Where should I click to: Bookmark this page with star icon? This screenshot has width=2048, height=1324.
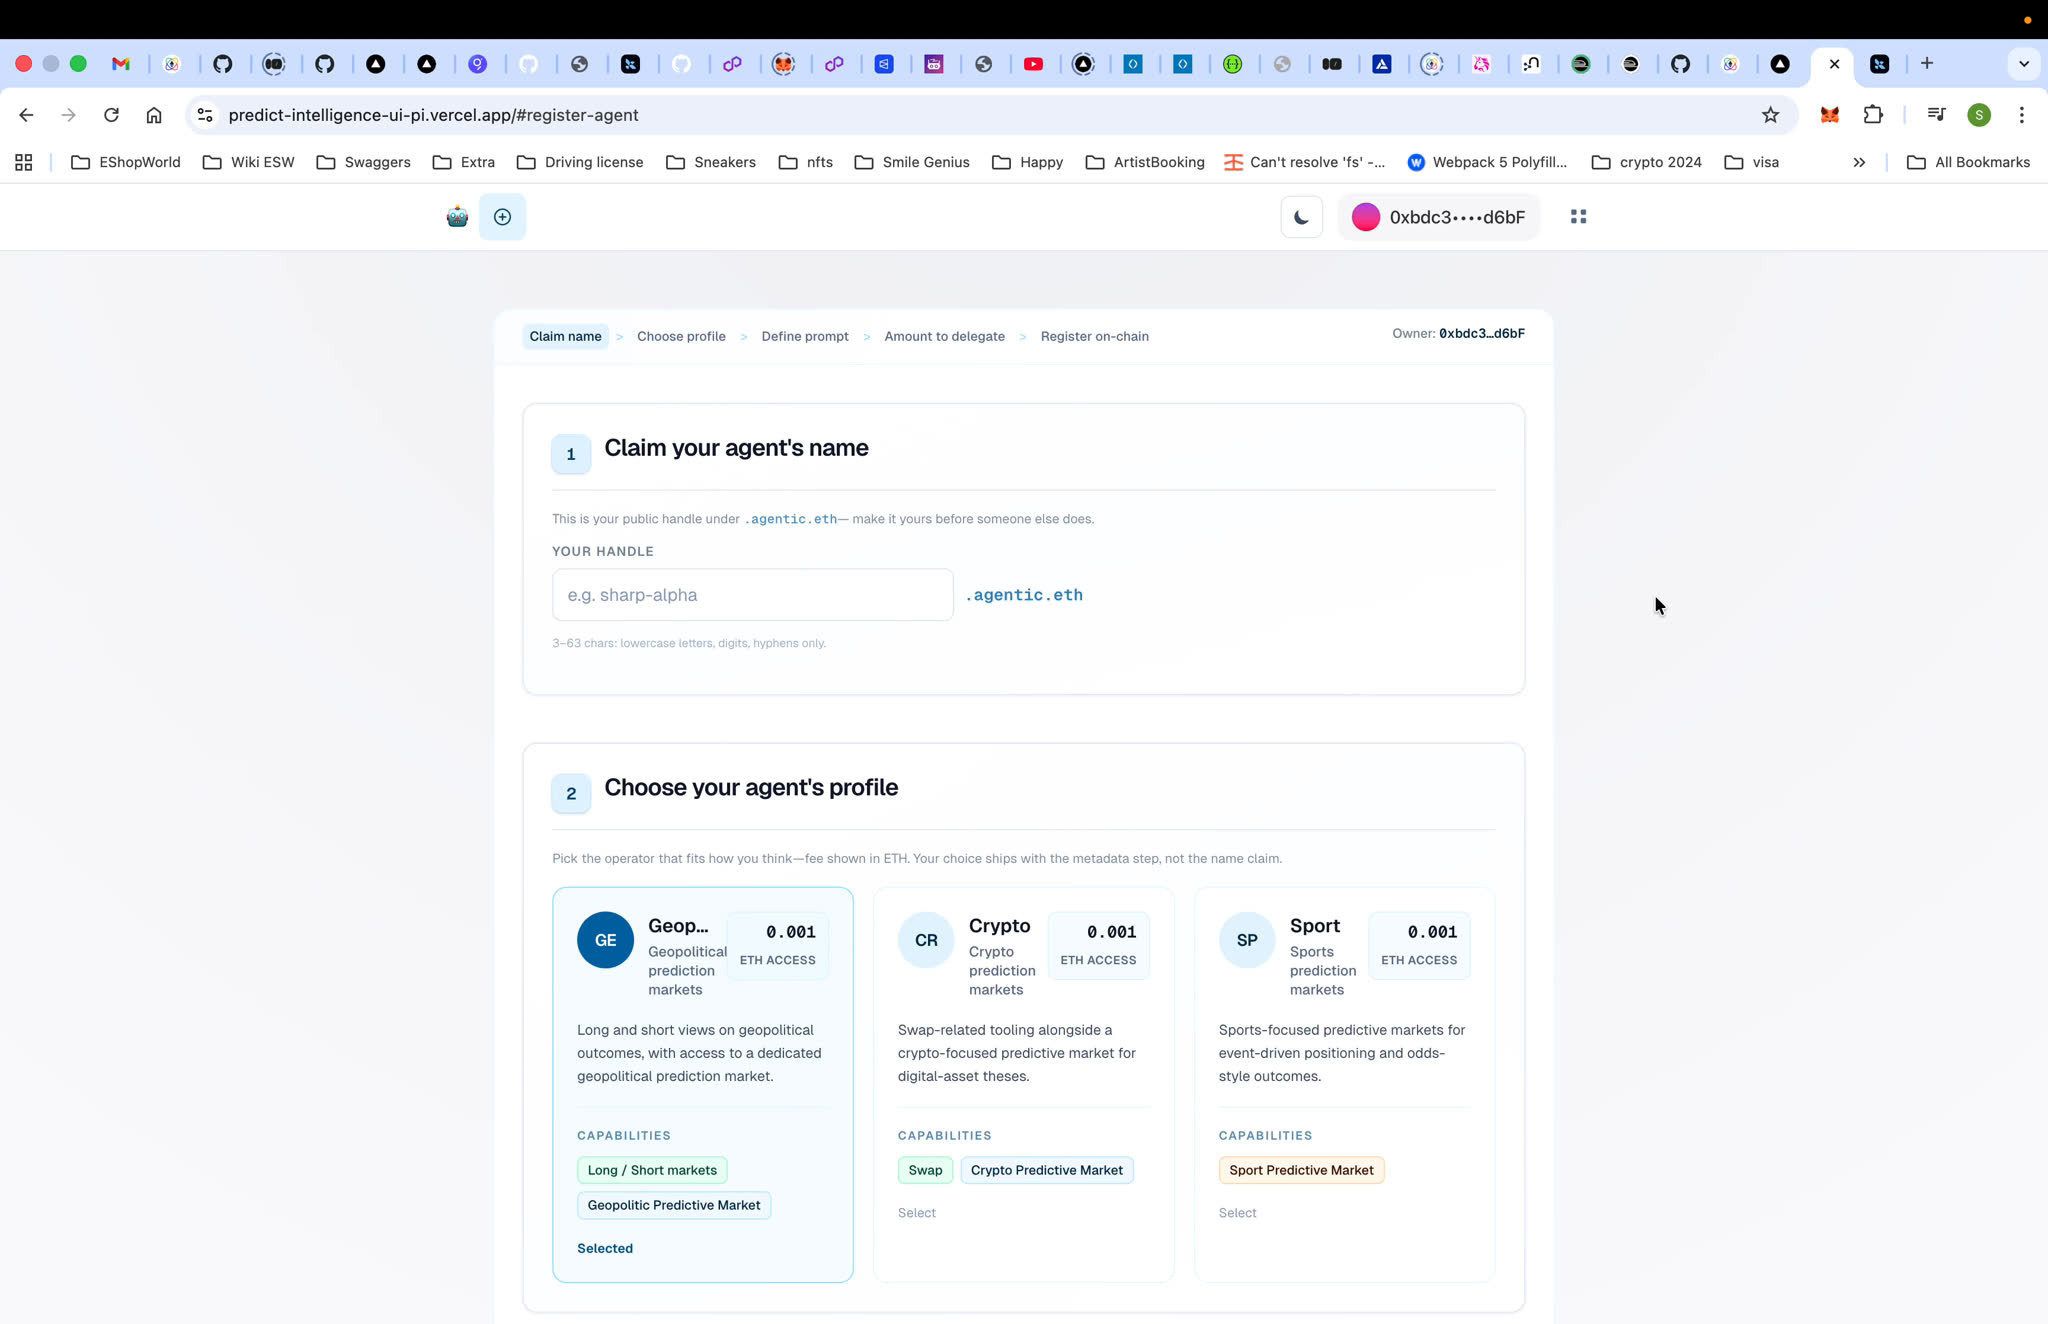point(1770,115)
